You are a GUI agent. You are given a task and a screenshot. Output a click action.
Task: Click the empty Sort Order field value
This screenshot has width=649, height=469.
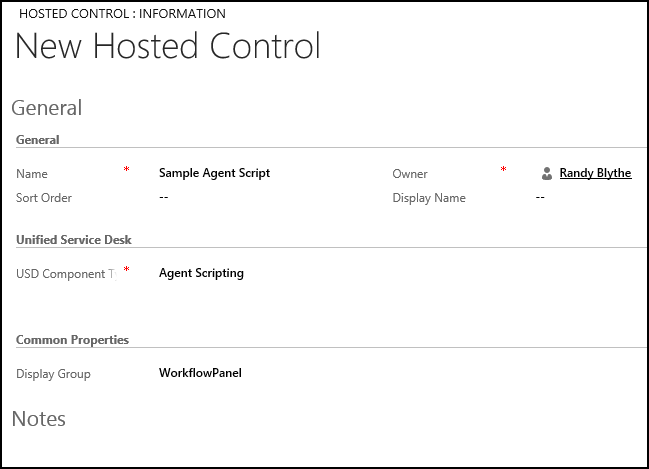click(164, 198)
